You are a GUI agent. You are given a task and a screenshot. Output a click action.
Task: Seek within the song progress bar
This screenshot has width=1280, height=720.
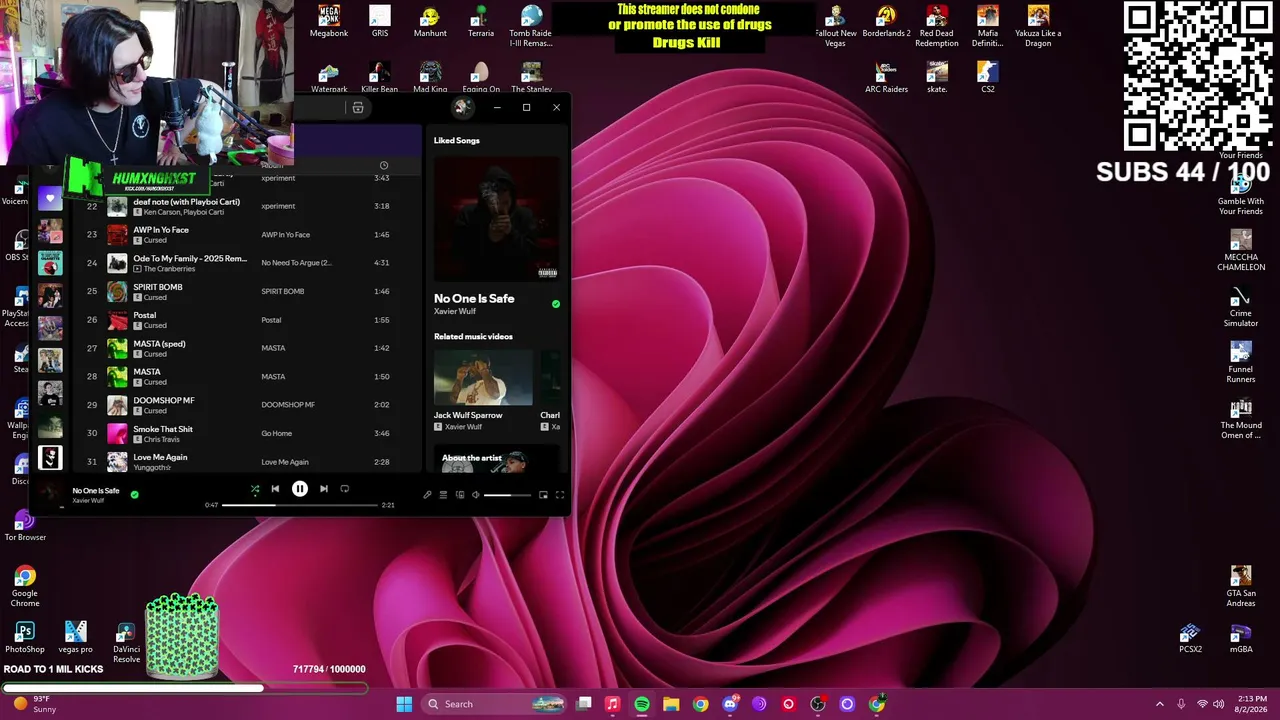[x=300, y=505]
